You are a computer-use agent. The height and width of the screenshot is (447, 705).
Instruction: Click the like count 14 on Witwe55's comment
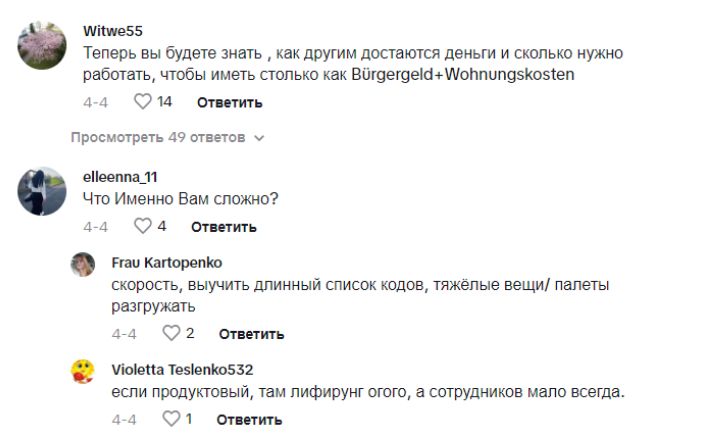coord(165,101)
